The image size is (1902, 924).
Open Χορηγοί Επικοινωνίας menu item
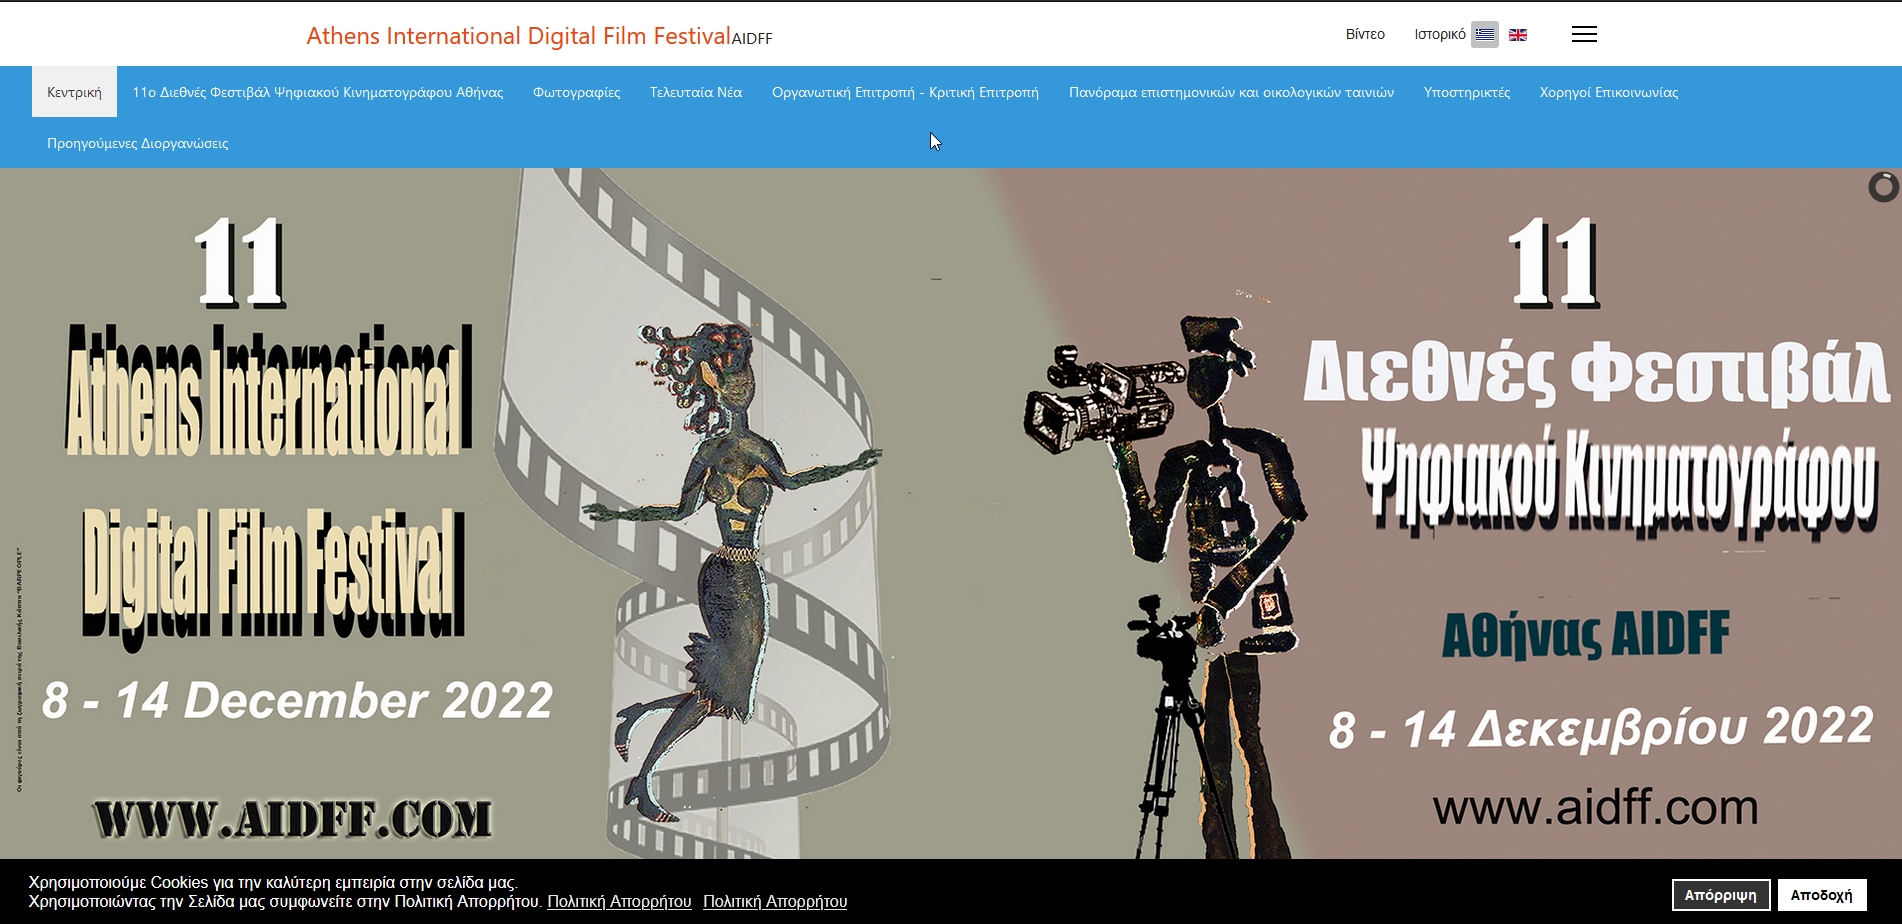click(1609, 92)
